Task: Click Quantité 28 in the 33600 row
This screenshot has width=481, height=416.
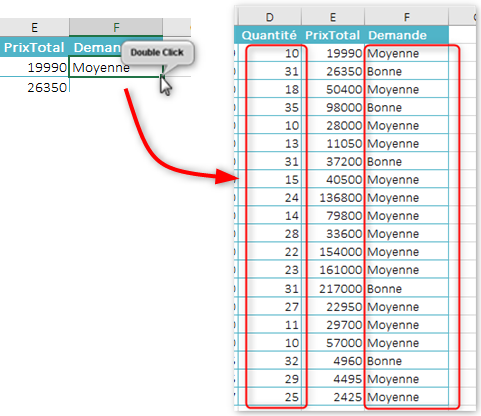Action: (270, 233)
